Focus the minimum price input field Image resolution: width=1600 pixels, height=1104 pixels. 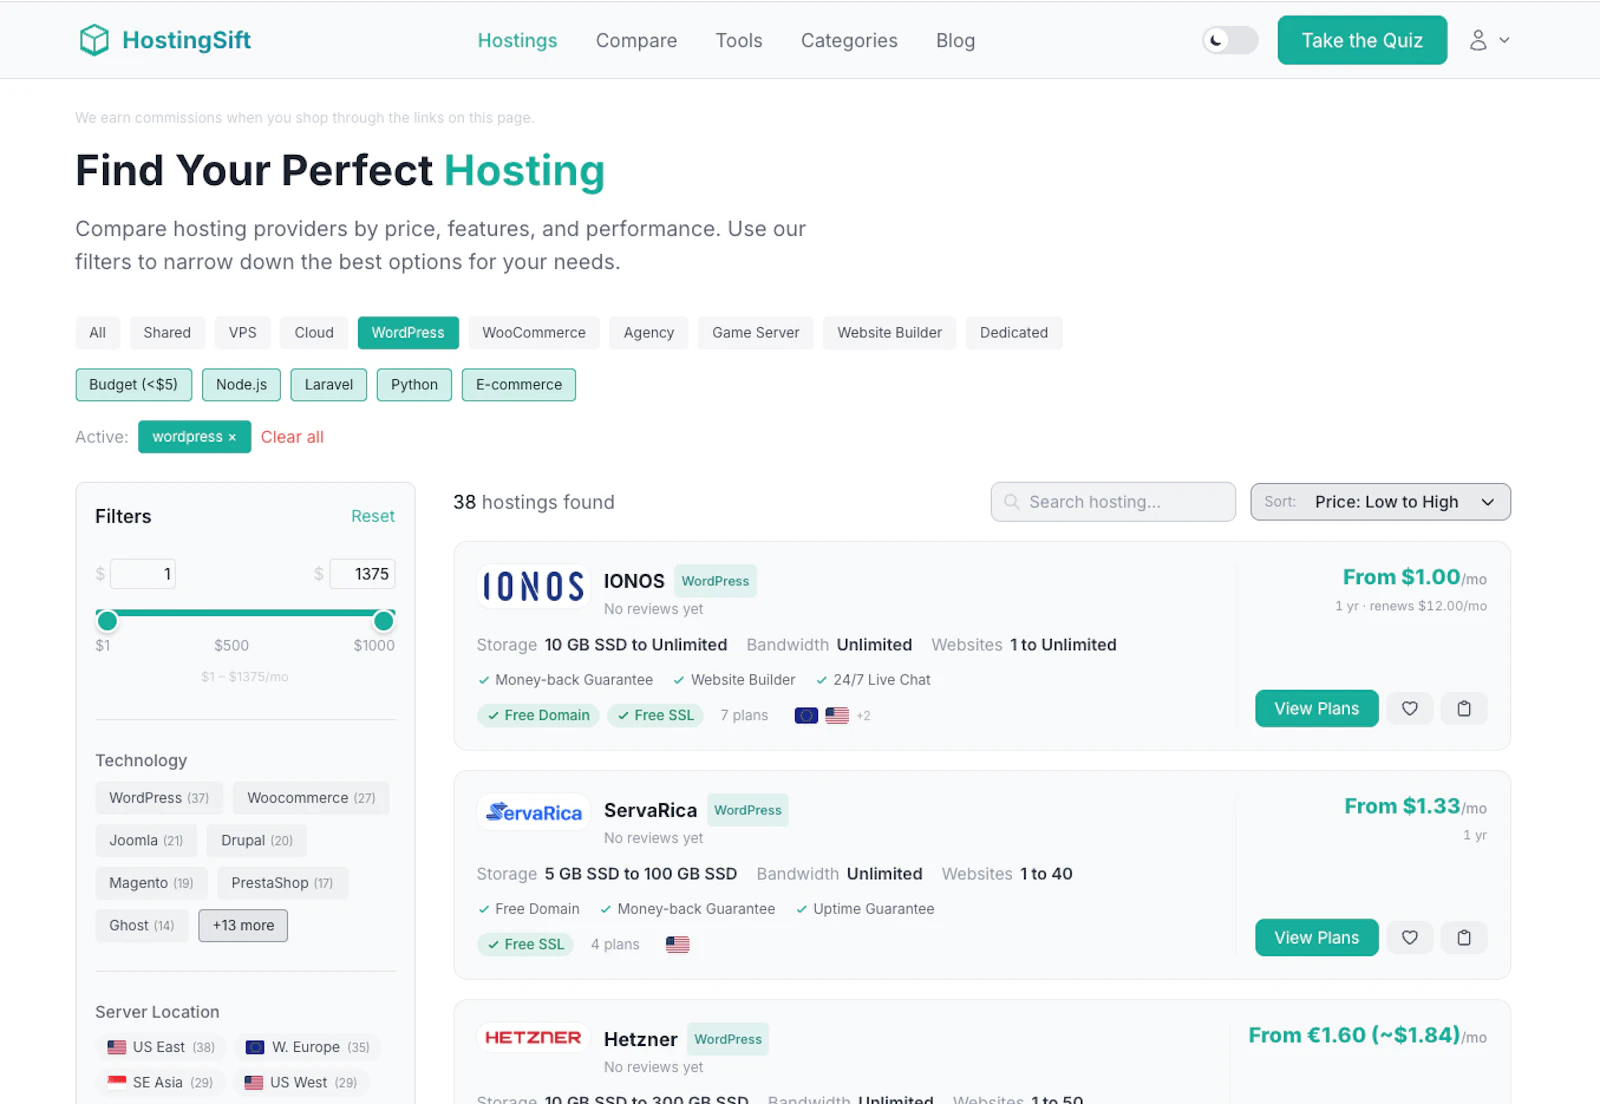[143, 574]
